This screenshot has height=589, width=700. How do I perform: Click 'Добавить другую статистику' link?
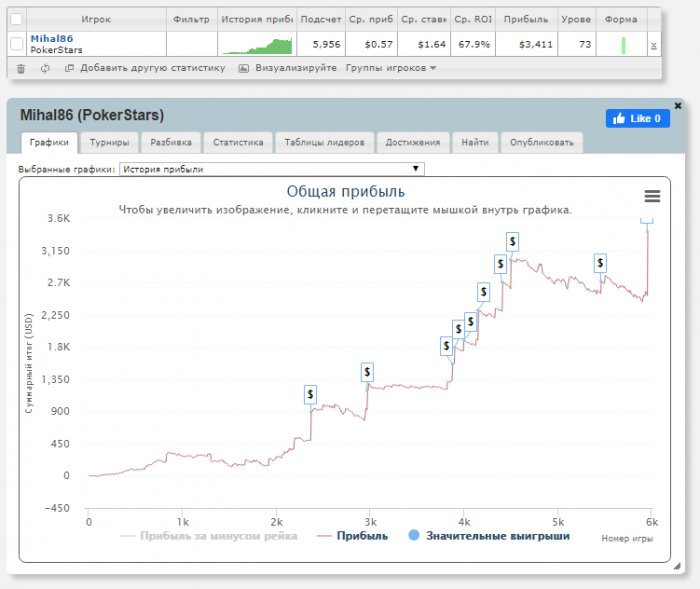[145, 68]
